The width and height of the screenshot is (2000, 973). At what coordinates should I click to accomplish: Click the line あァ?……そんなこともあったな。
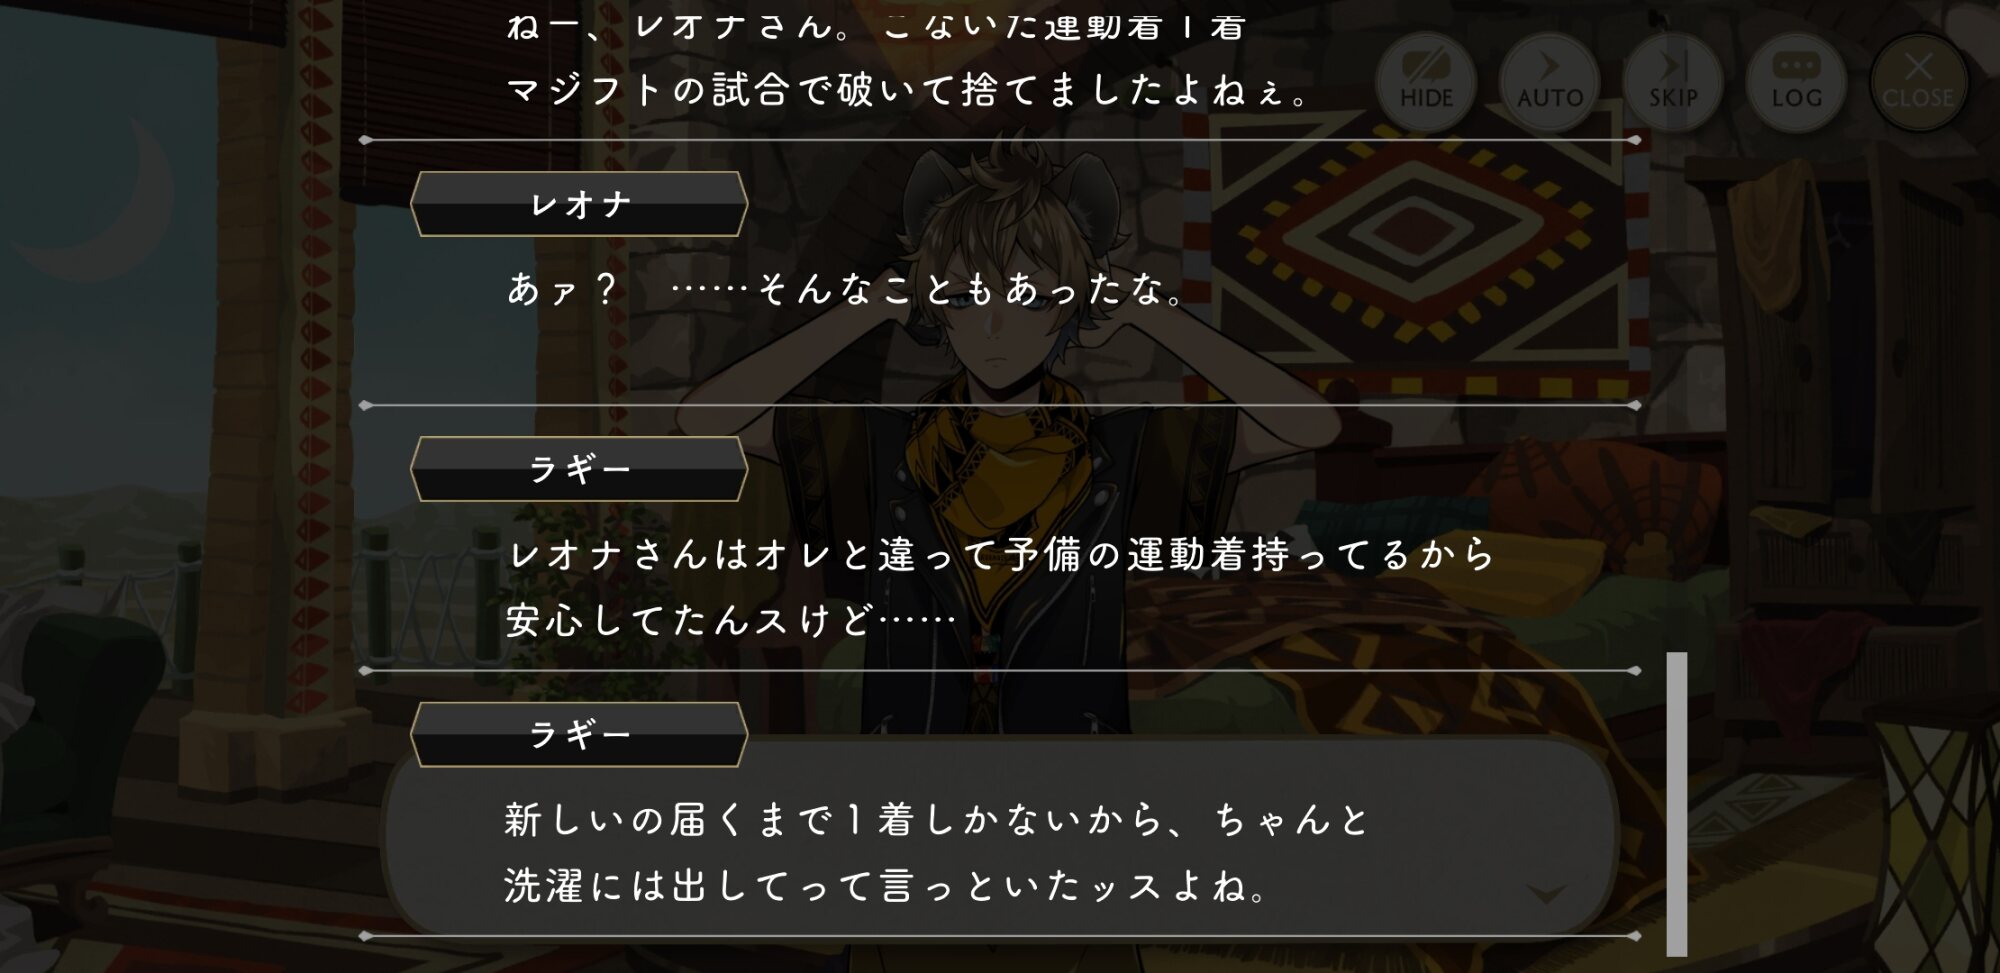846,289
